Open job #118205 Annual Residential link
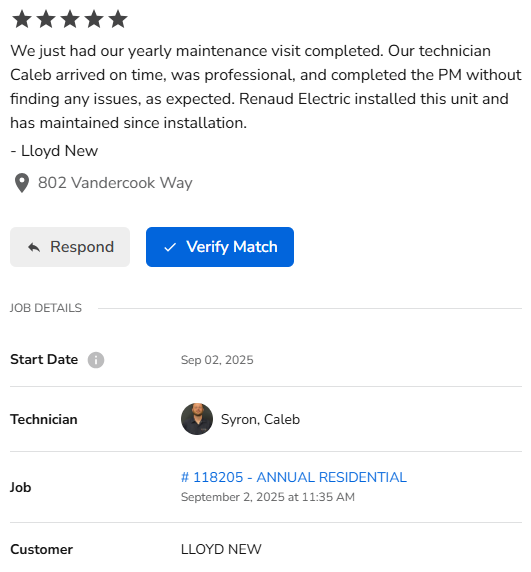The width and height of the screenshot is (531, 572). click(x=294, y=477)
